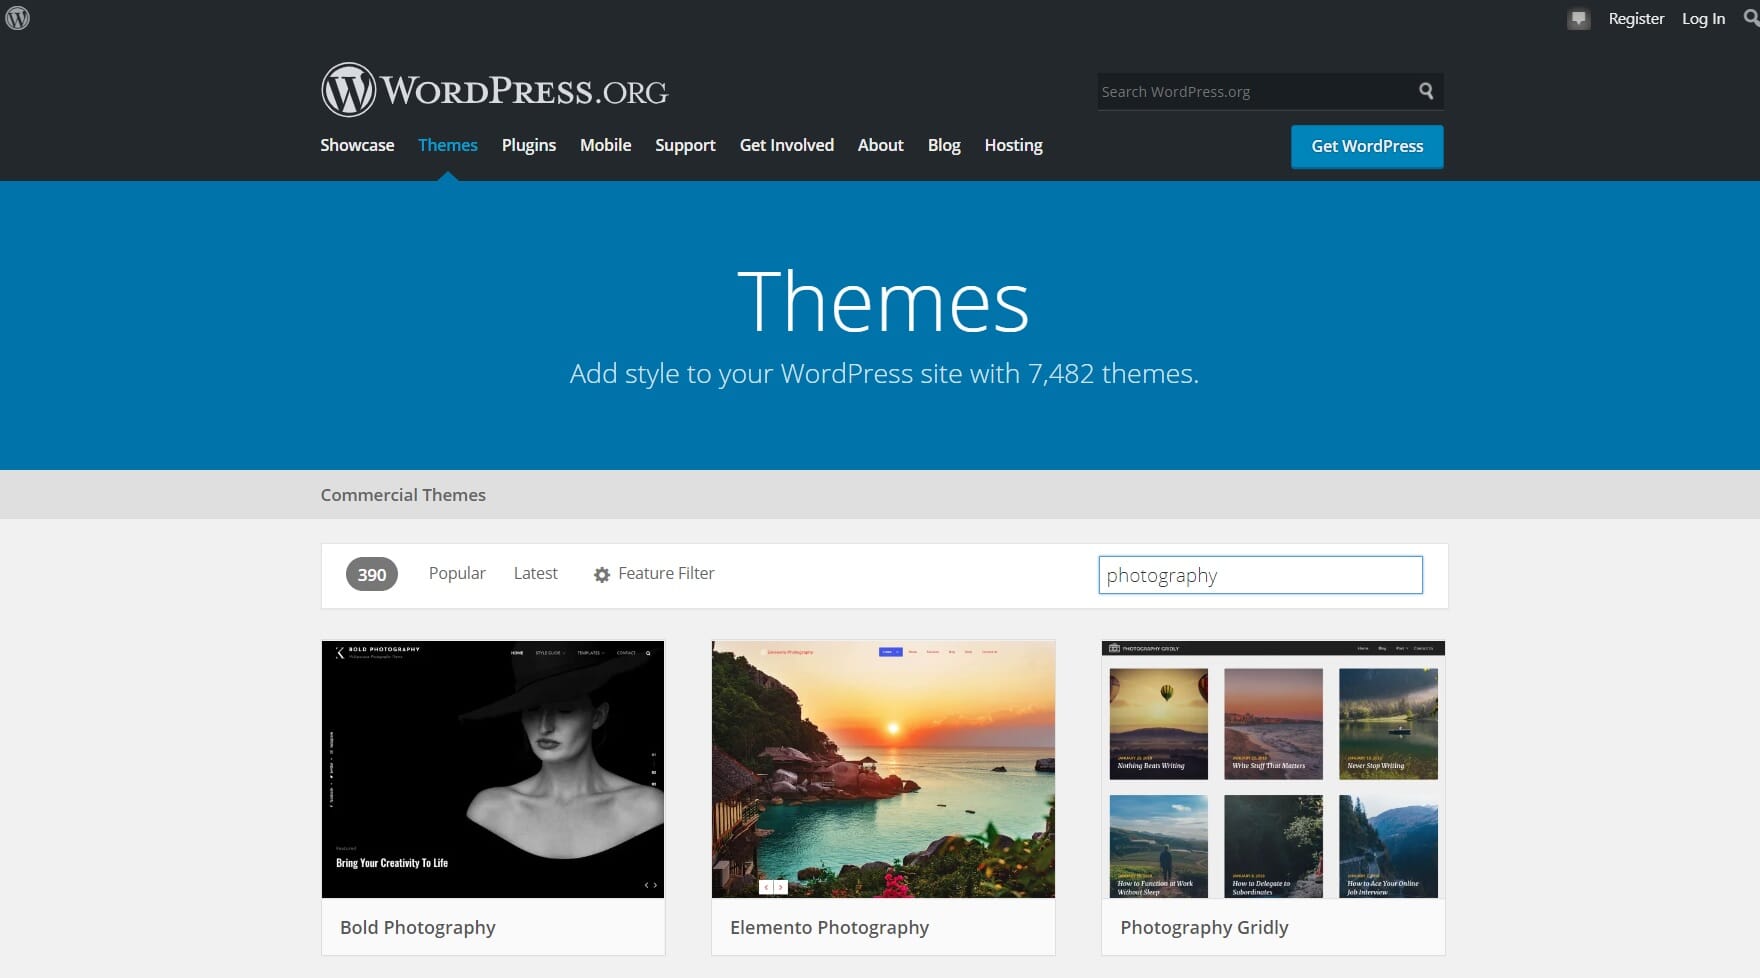Image resolution: width=1760 pixels, height=978 pixels.
Task: Select the Themes menu item
Action: [x=447, y=145]
